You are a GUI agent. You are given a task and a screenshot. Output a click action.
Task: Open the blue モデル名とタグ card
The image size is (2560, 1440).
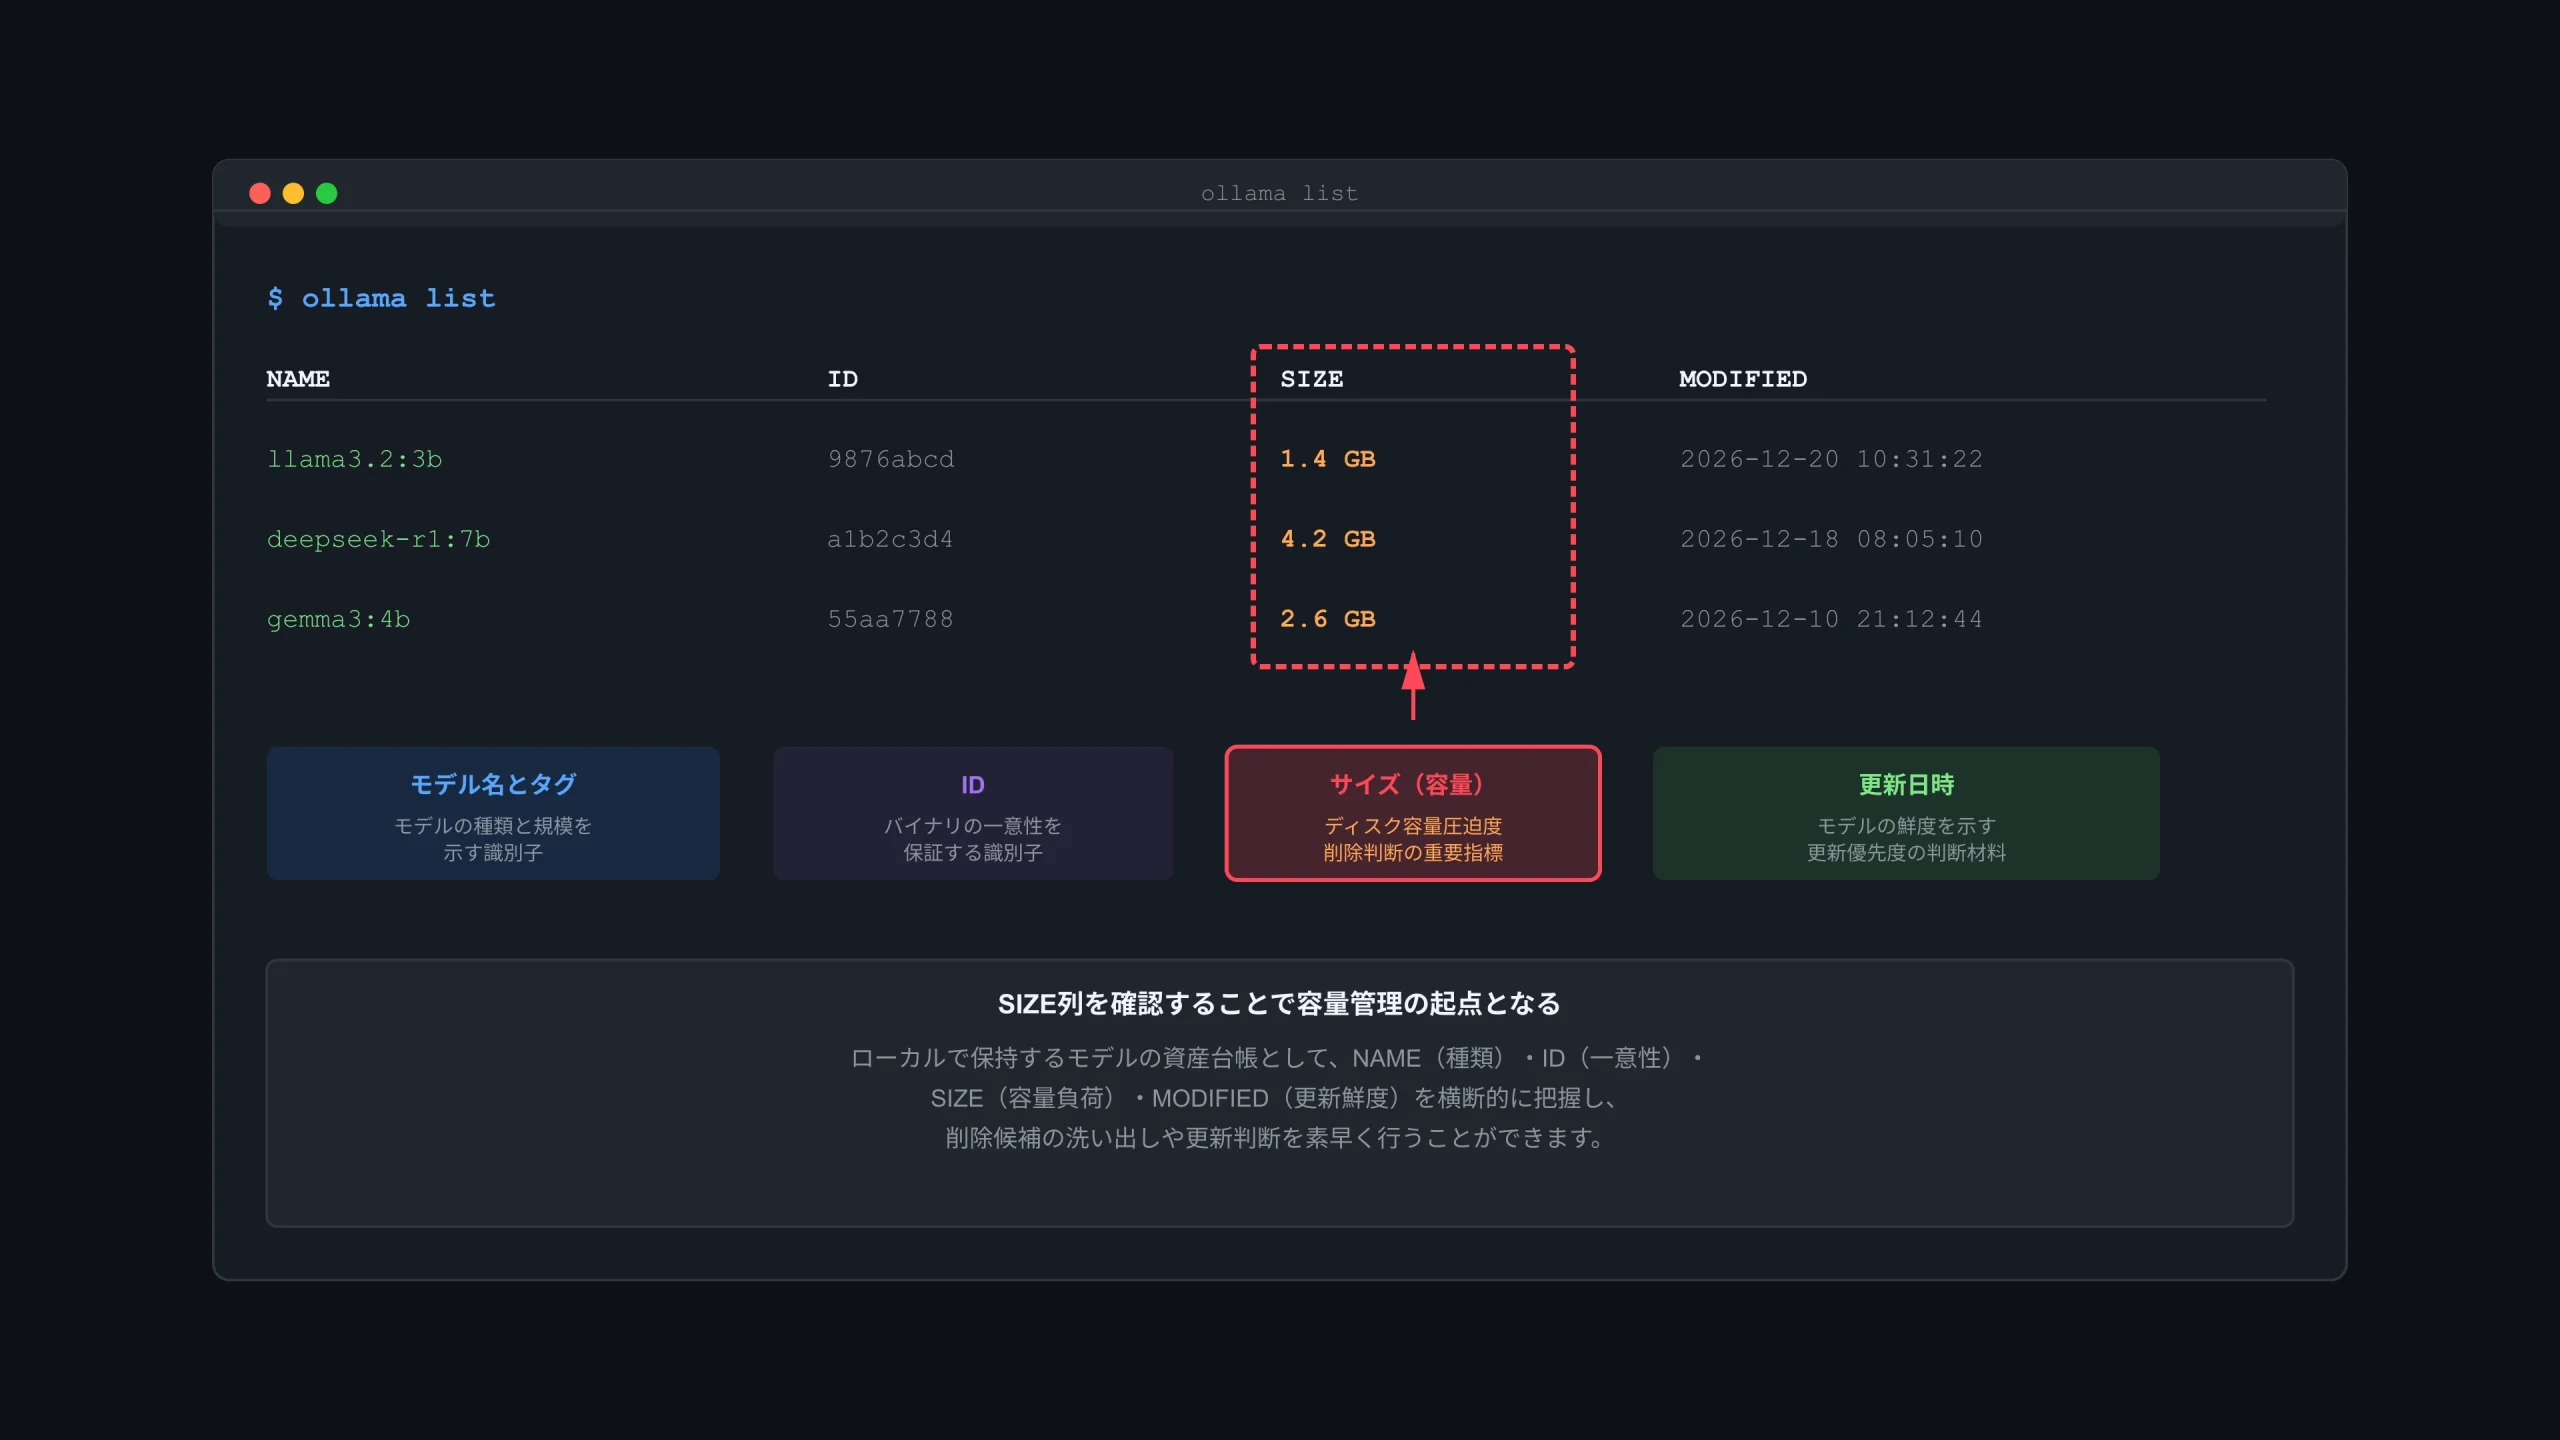pos(493,813)
